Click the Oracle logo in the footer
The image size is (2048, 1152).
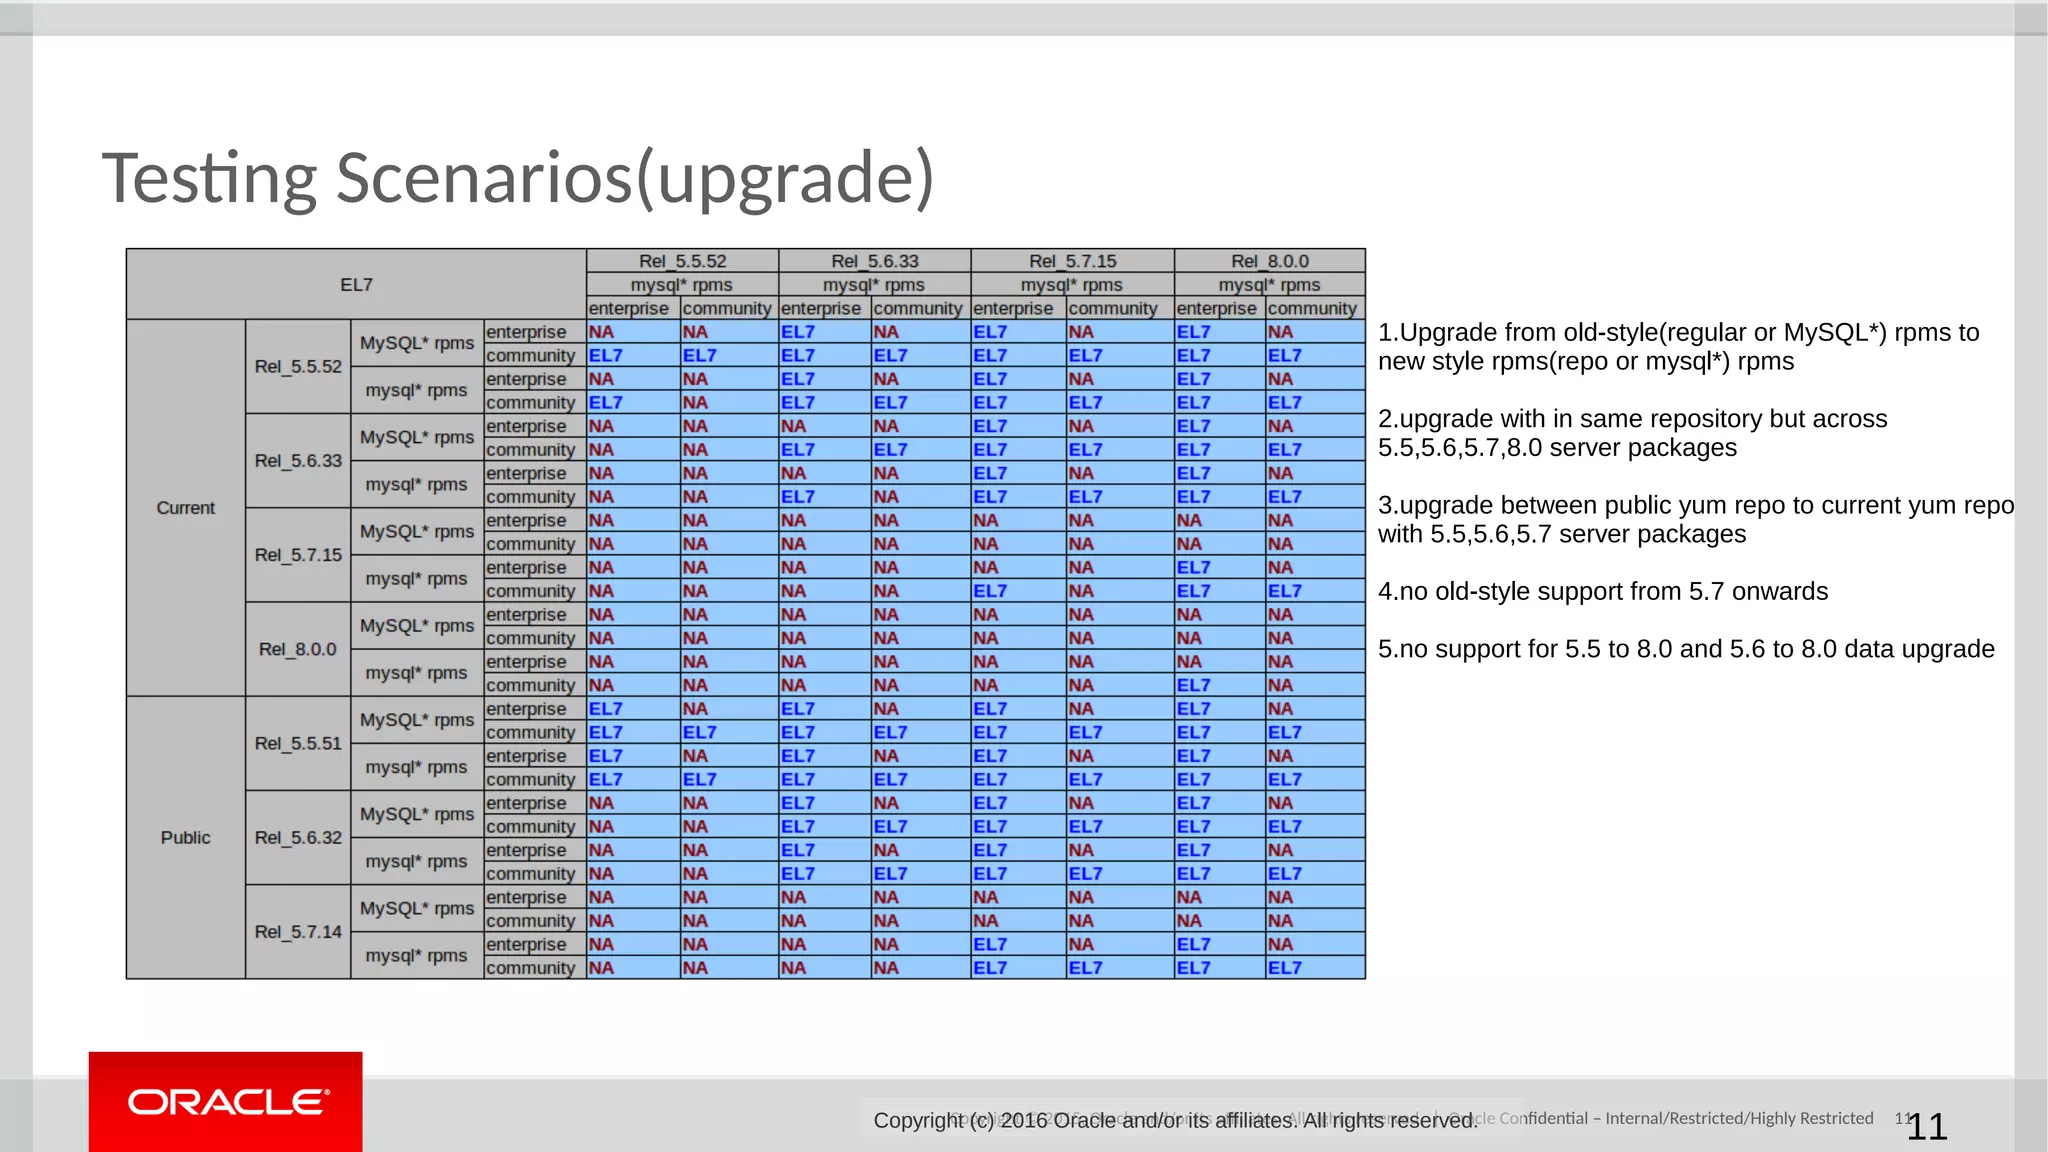[x=226, y=1101]
